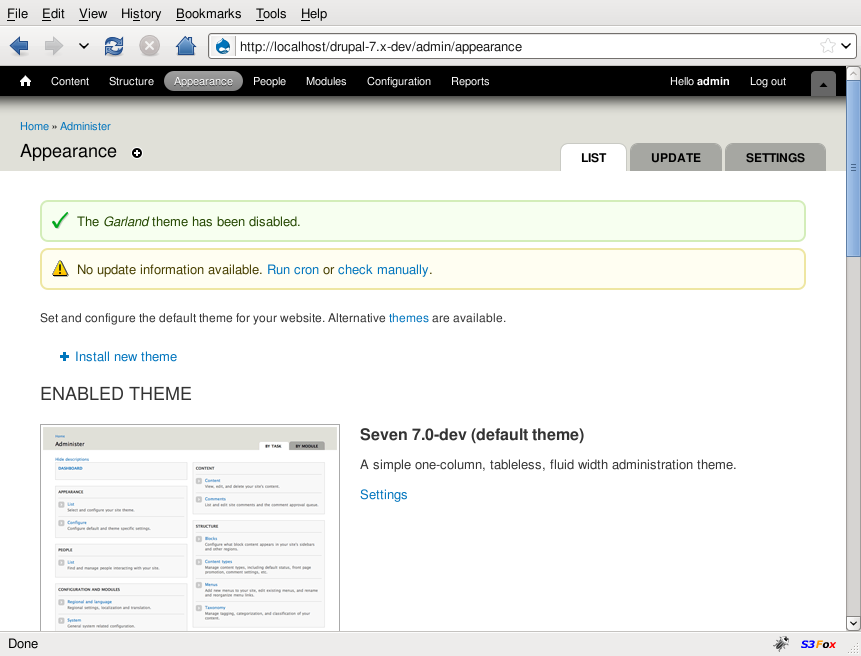Switch to the Update tab
The height and width of the screenshot is (656, 861).
pyautogui.click(x=675, y=158)
